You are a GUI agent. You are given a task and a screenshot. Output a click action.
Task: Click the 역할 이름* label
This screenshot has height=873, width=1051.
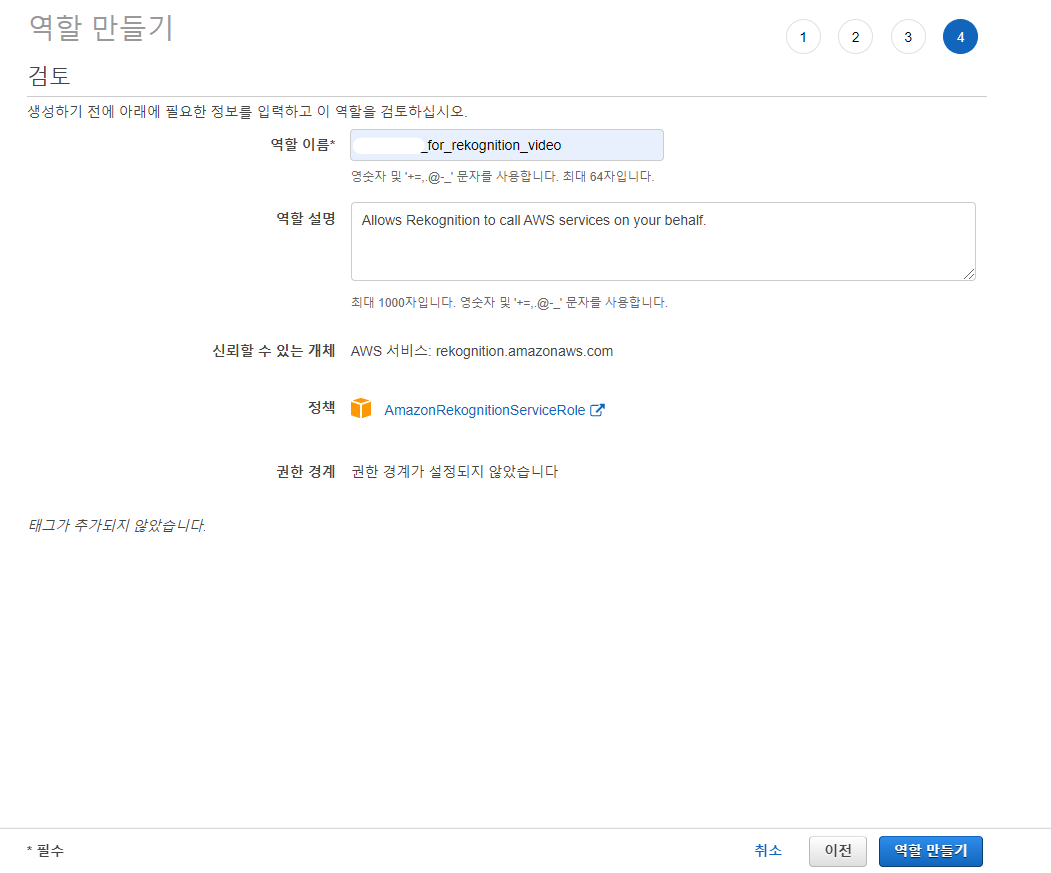pyautogui.click(x=302, y=144)
